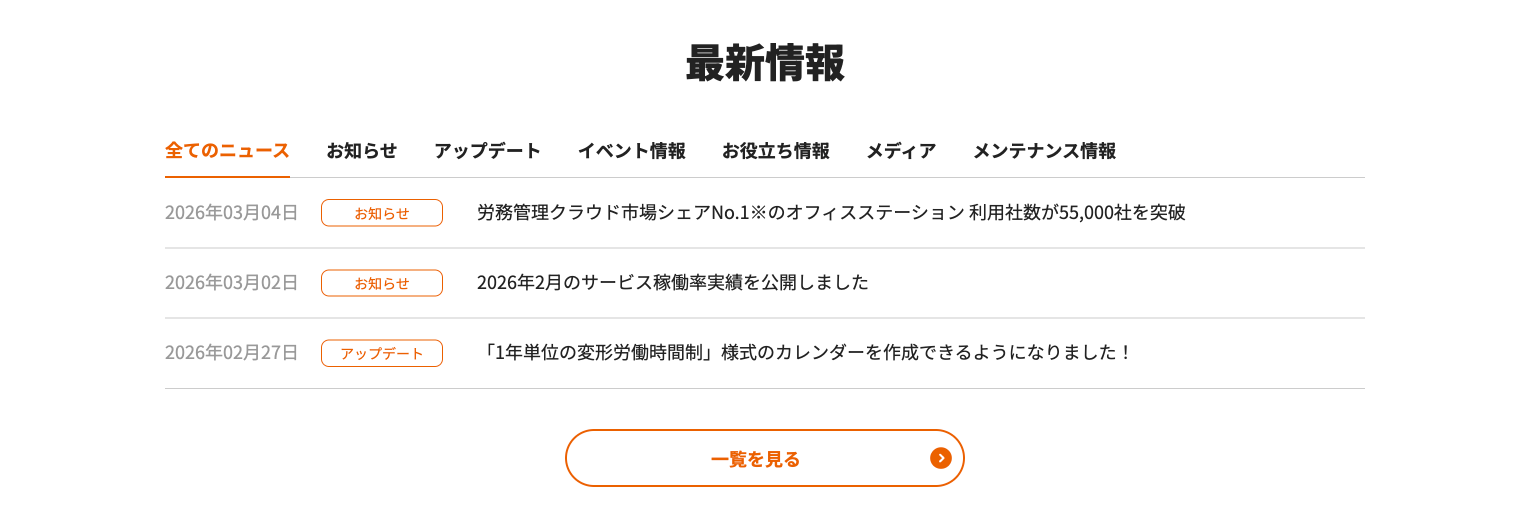Click the 一覧を見る button label
The height and width of the screenshot is (527, 1530).
point(755,459)
